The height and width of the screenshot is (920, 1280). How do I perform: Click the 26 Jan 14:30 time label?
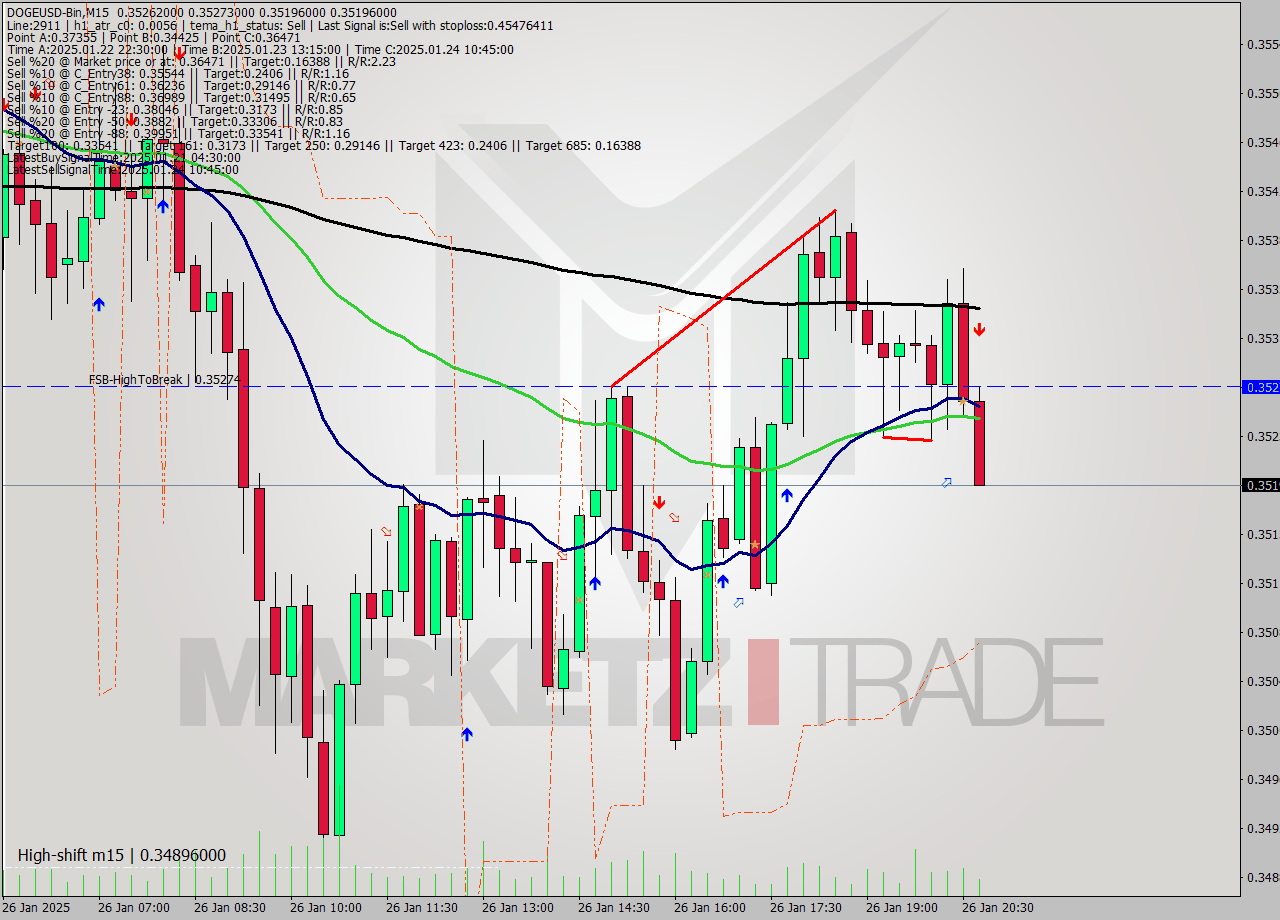click(x=614, y=908)
